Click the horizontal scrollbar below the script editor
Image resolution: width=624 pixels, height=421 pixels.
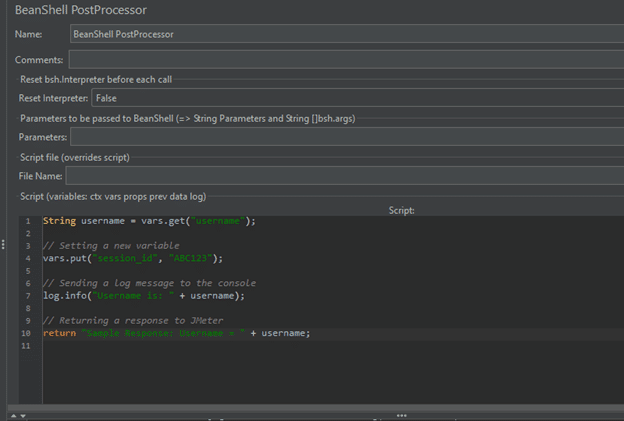pyautogui.click(x=316, y=408)
